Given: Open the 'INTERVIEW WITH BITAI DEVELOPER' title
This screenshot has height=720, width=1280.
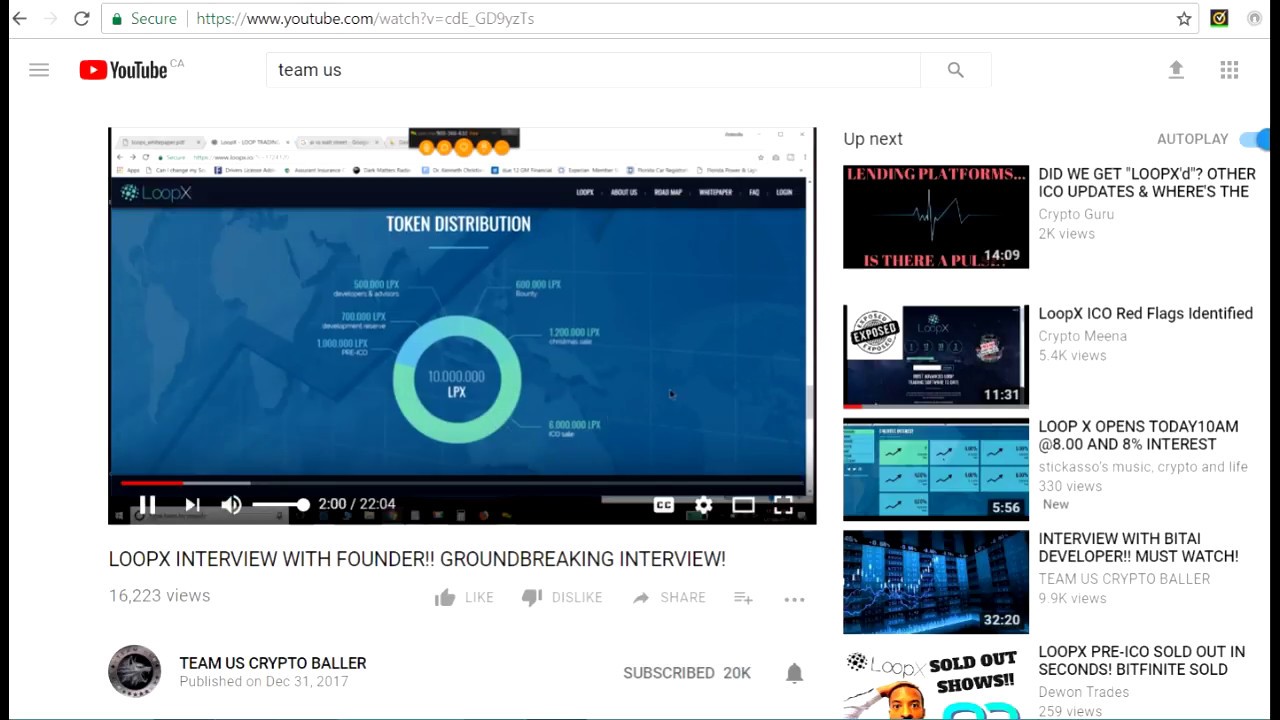Looking at the screenshot, I should pos(1138,547).
